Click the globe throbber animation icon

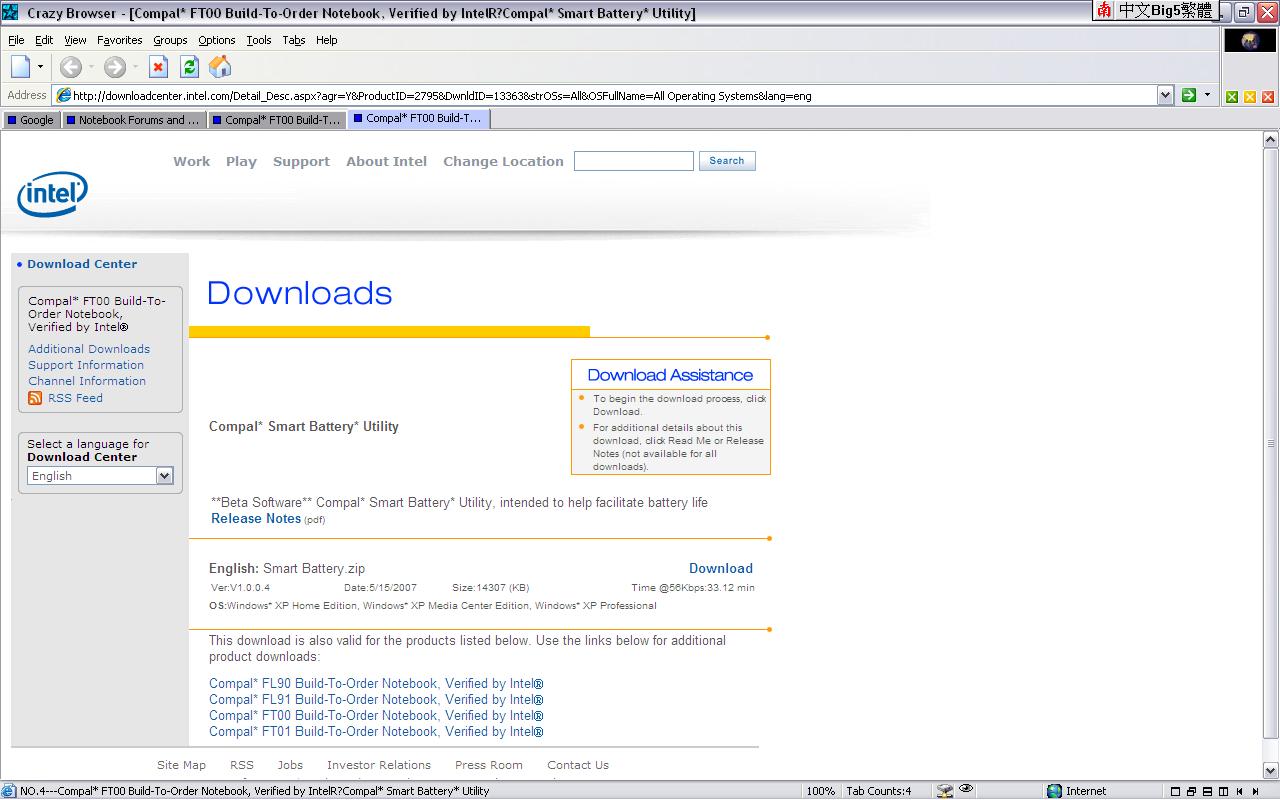coord(1250,41)
